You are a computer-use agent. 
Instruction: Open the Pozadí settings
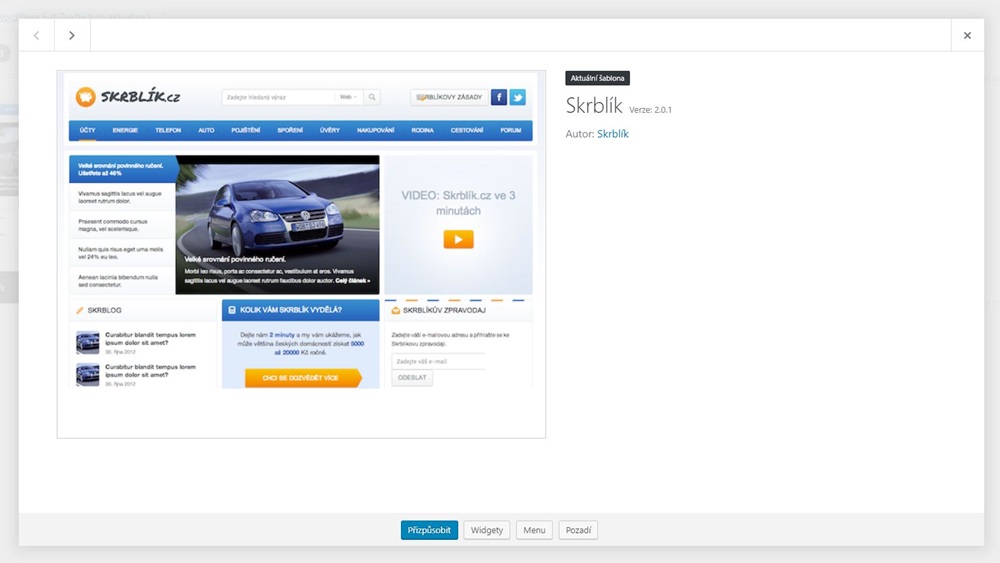point(578,530)
